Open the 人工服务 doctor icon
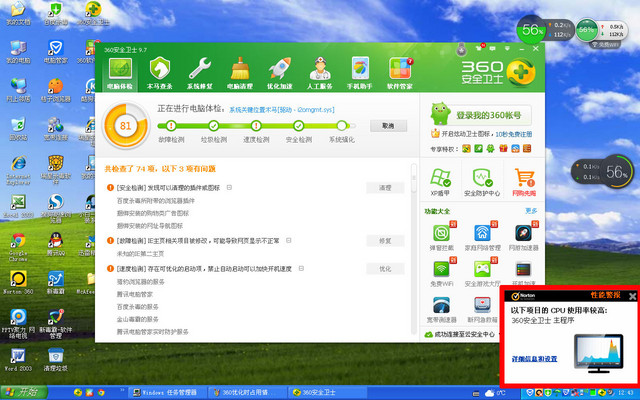640x400 pixels. [320, 71]
